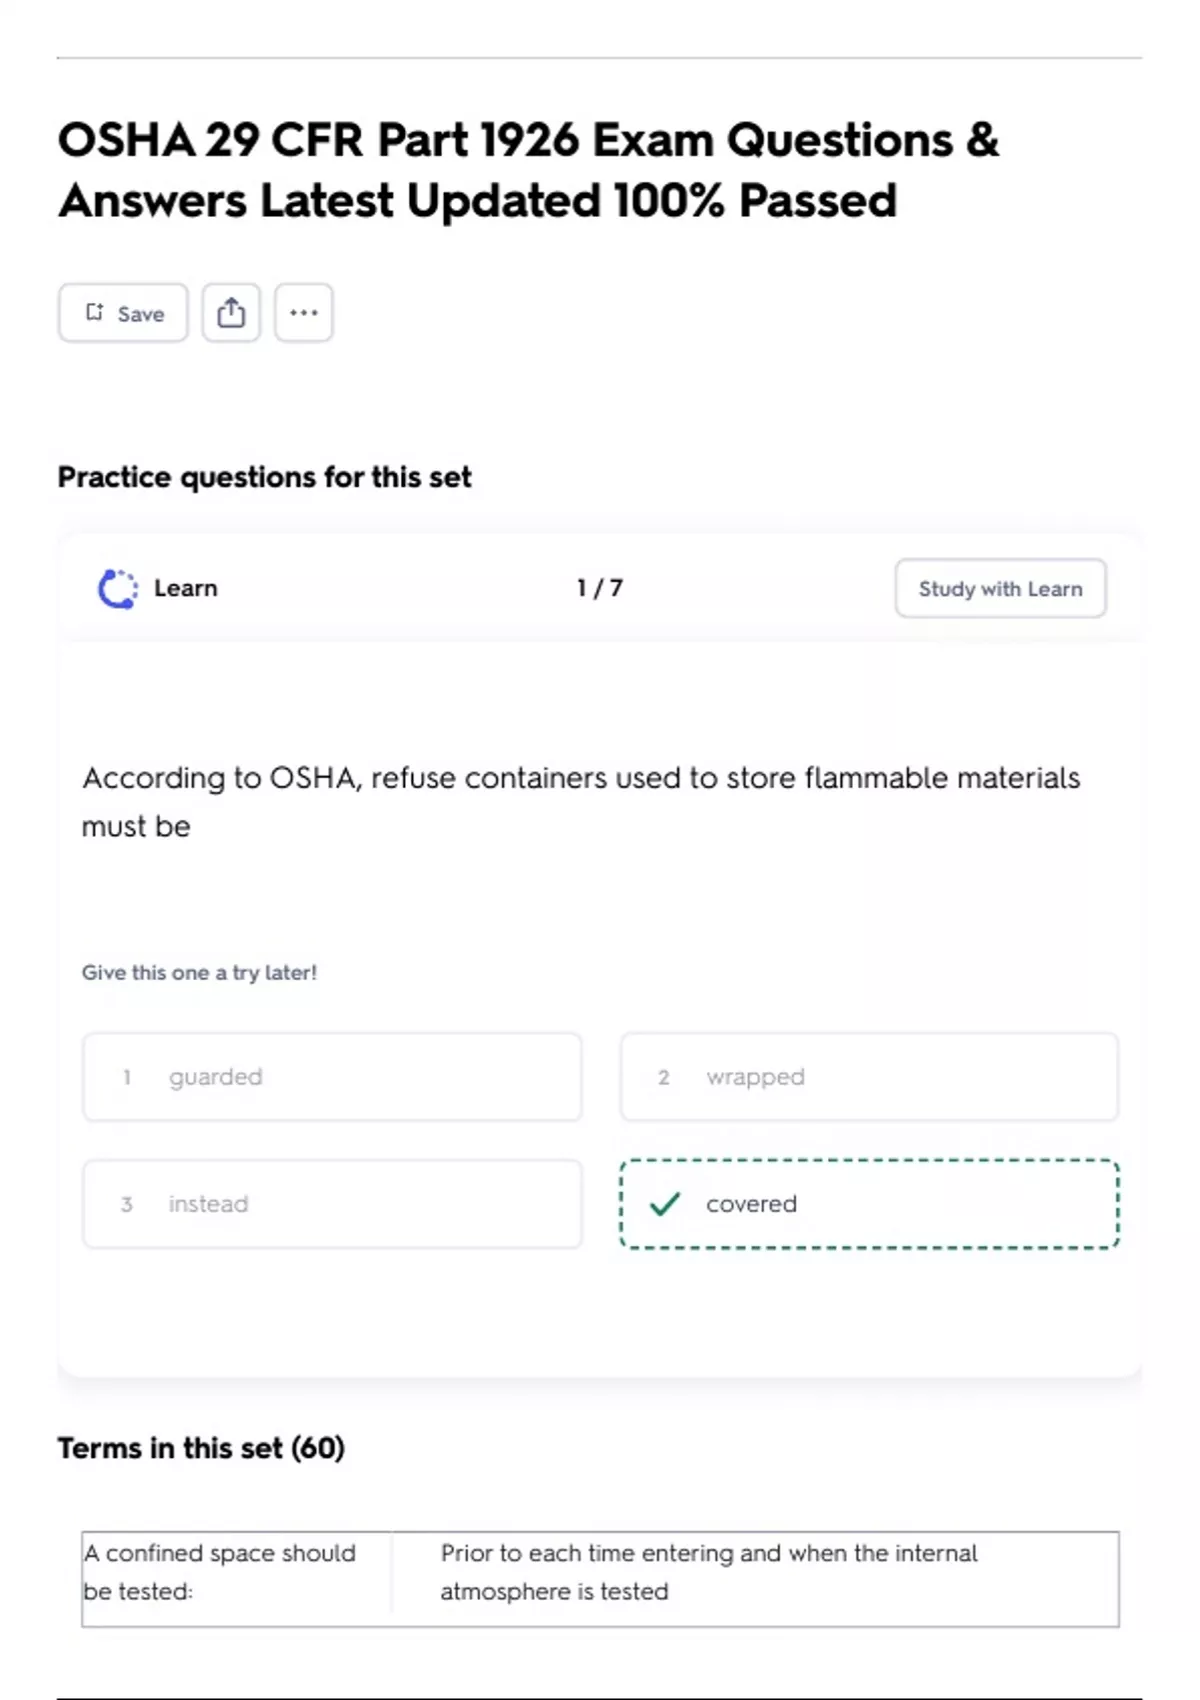Select answer option 3 instead
The height and width of the screenshot is (1700, 1200).
[332, 1204]
